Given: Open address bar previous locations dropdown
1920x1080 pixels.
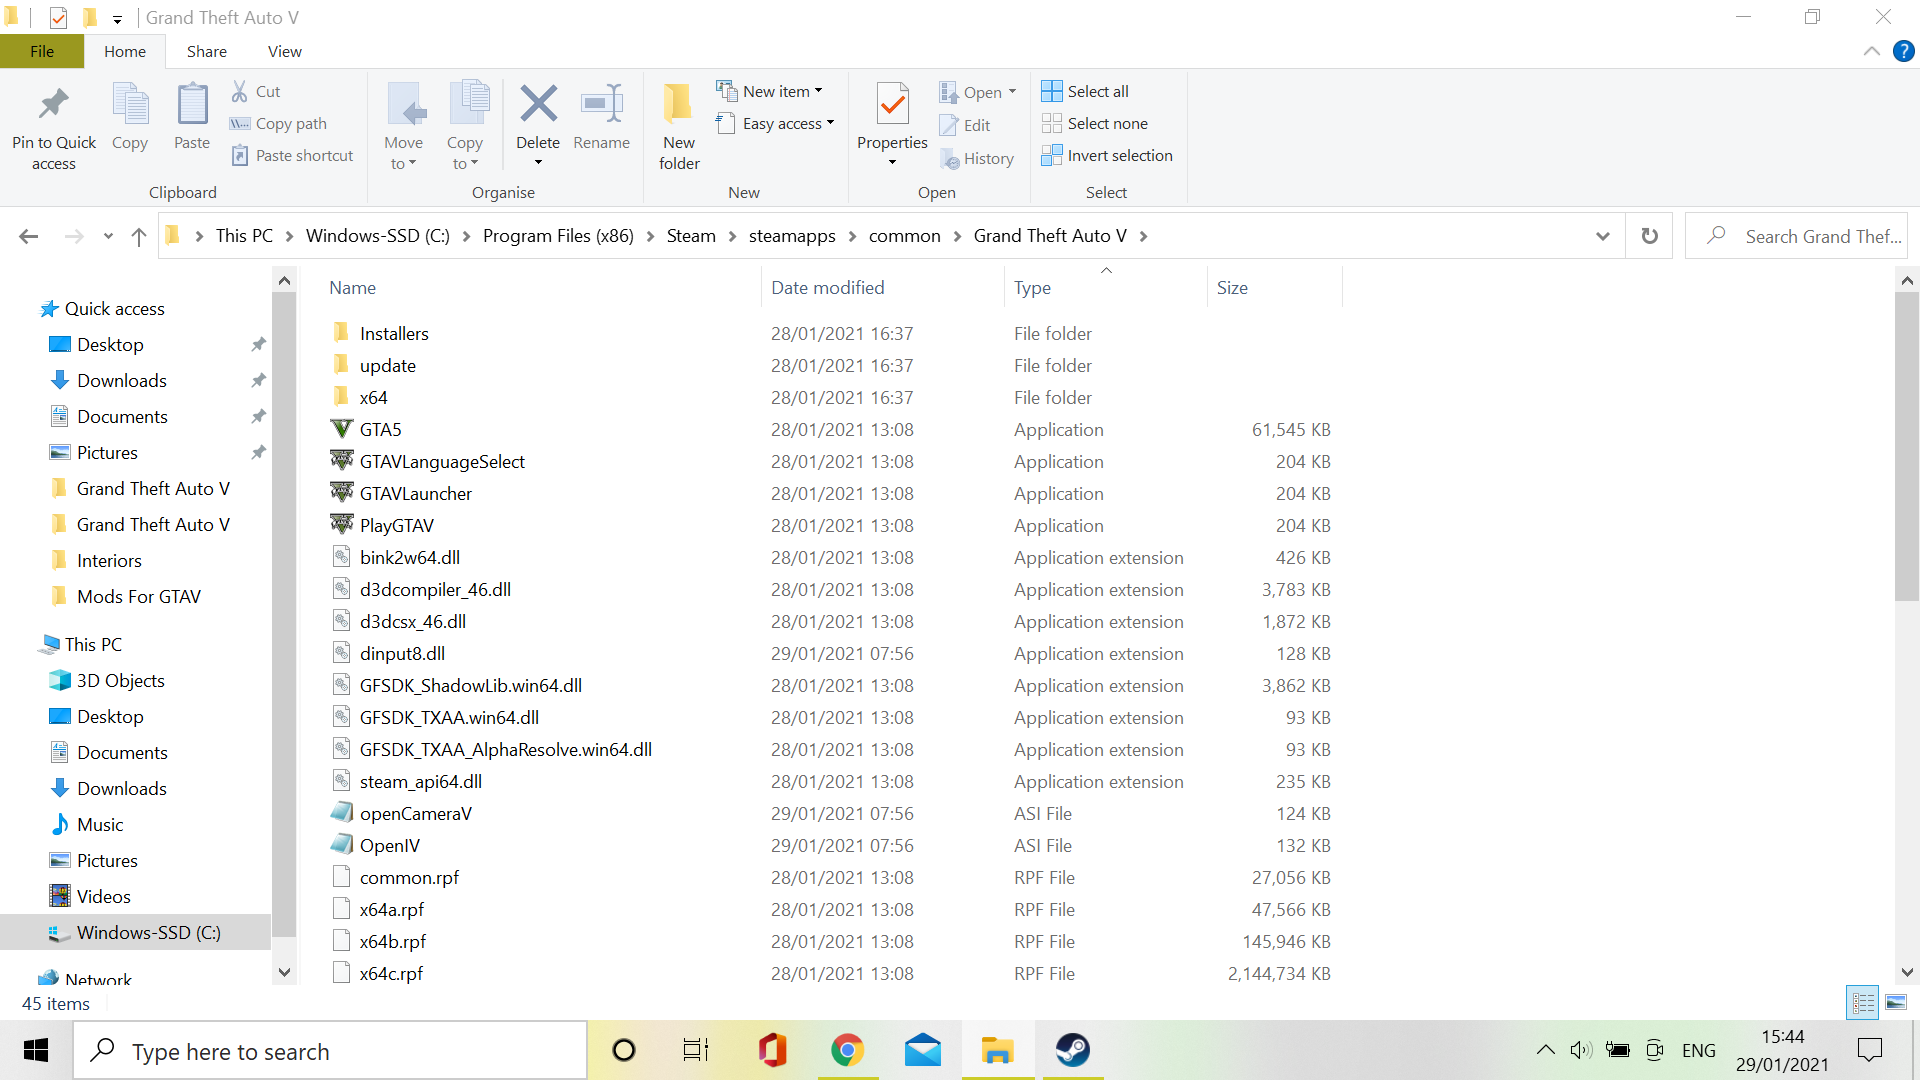Looking at the screenshot, I should click(1603, 236).
